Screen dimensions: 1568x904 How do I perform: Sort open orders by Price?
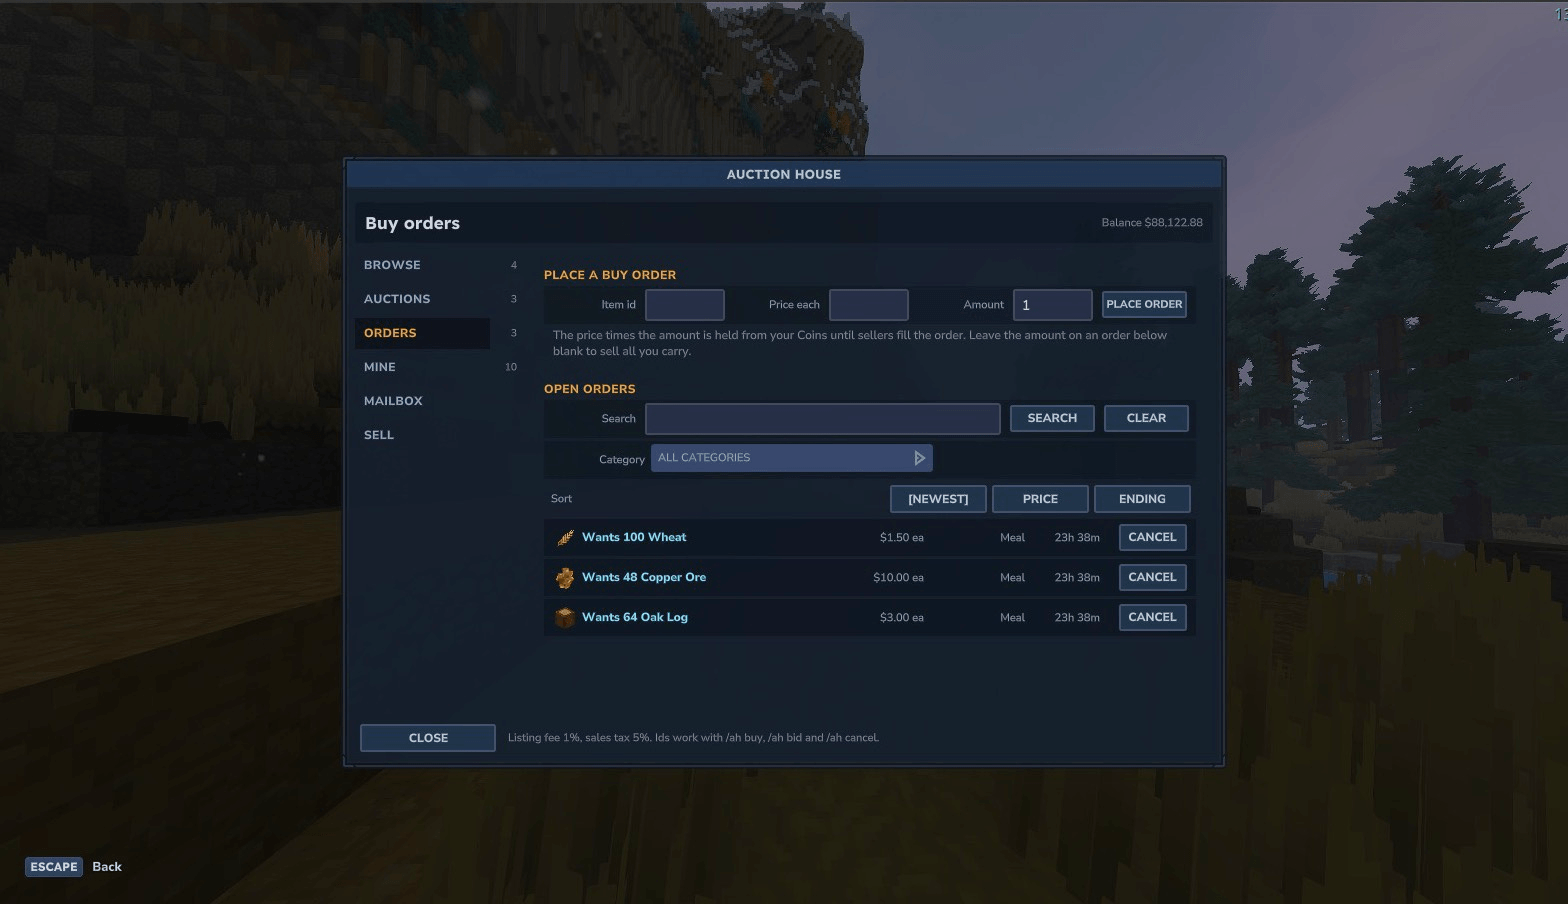click(x=1040, y=499)
